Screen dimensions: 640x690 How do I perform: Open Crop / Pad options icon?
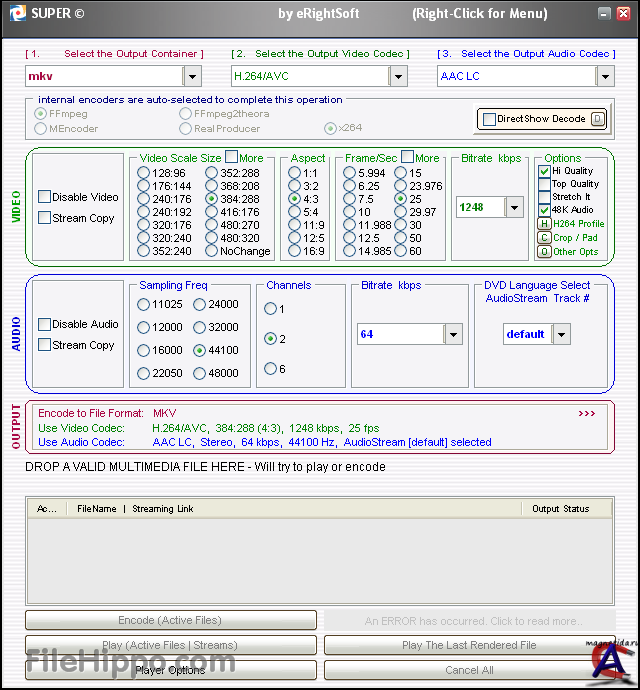pyautogui.click(x=545, y=238)
